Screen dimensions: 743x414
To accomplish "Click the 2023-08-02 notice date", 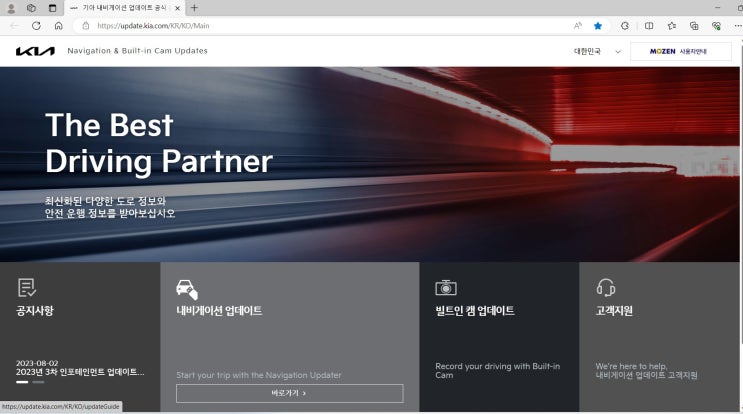I will [x=37, y=363].
